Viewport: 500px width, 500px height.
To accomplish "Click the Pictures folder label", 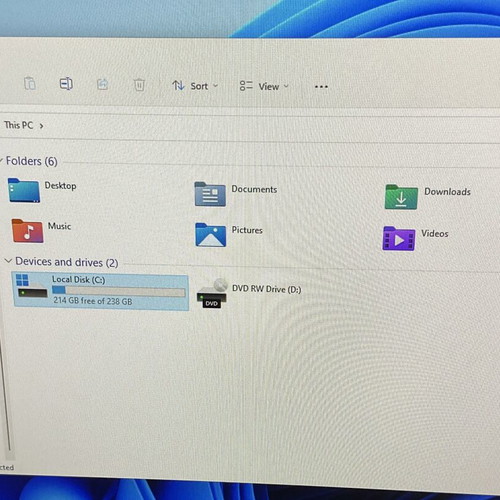I will pyautogui.click(x=247, y=230).
